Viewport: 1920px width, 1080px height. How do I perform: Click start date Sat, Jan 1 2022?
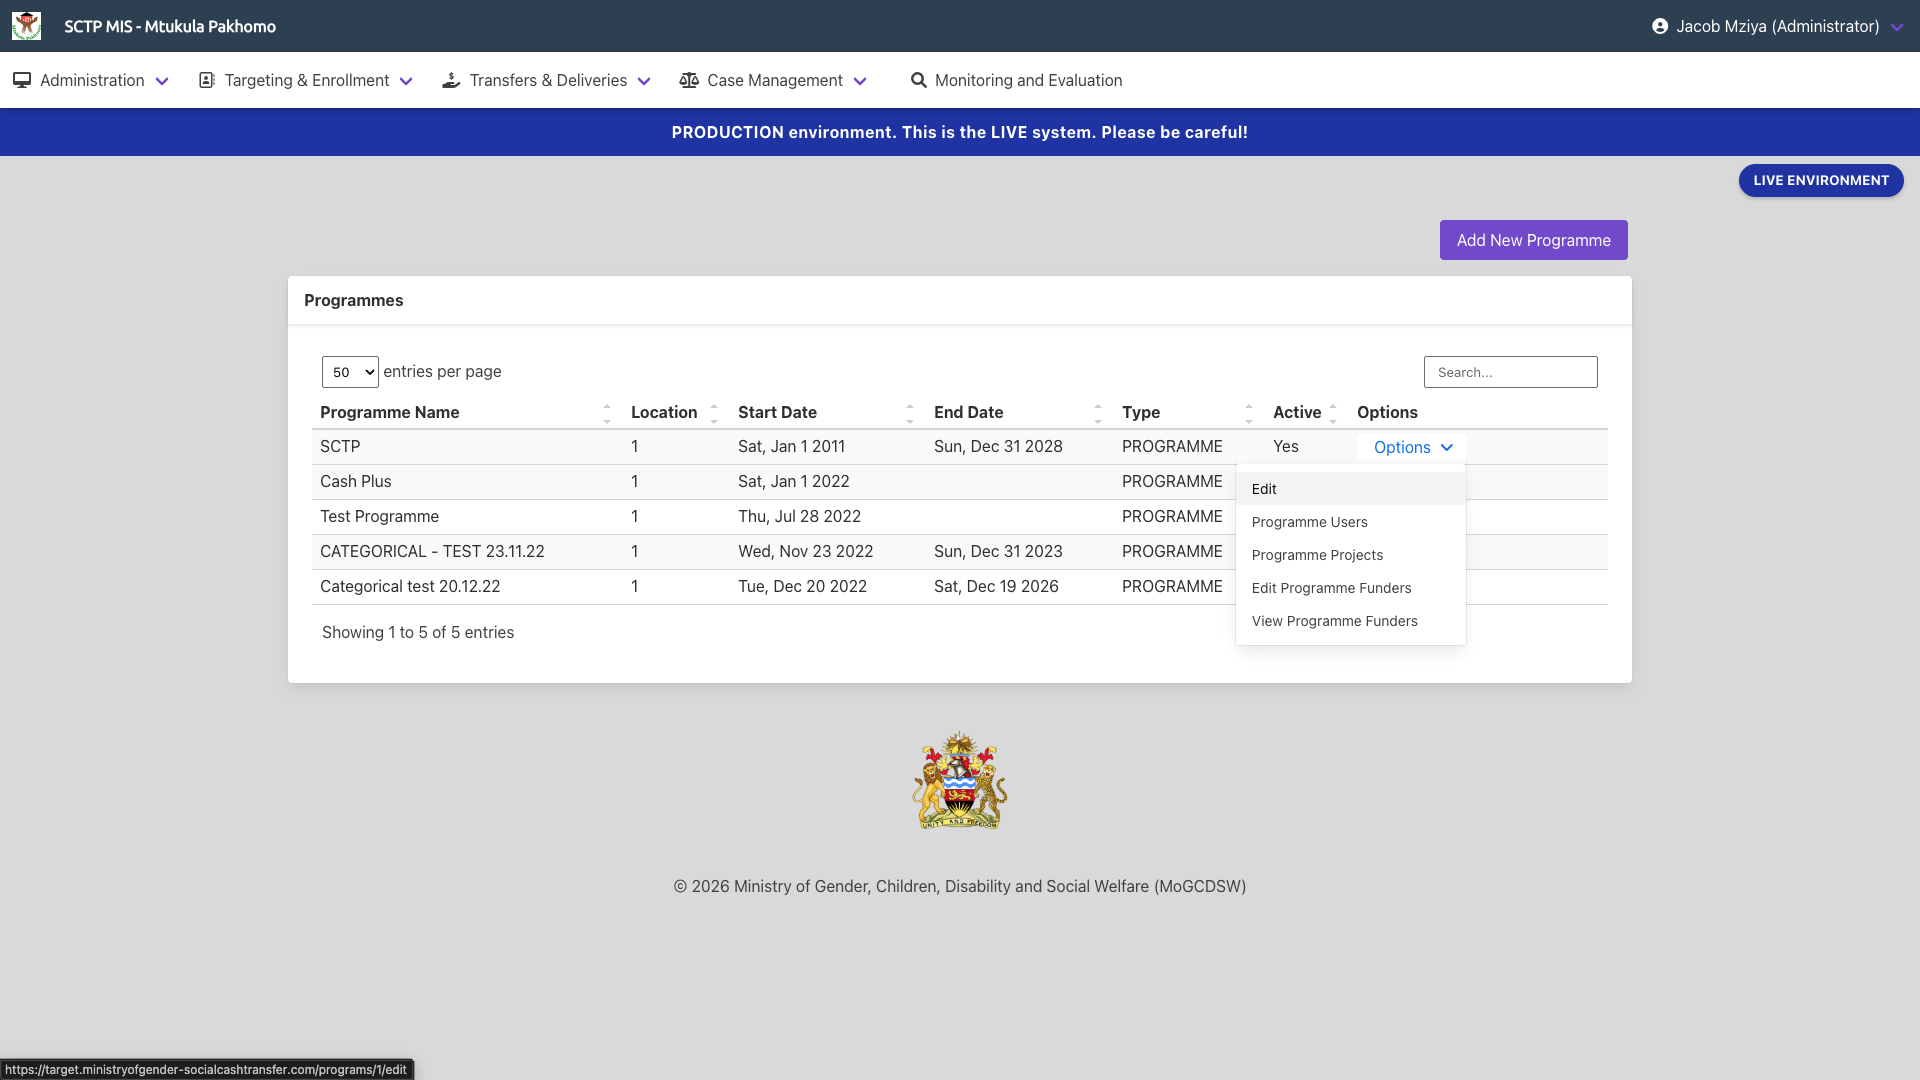pos(794,482)
